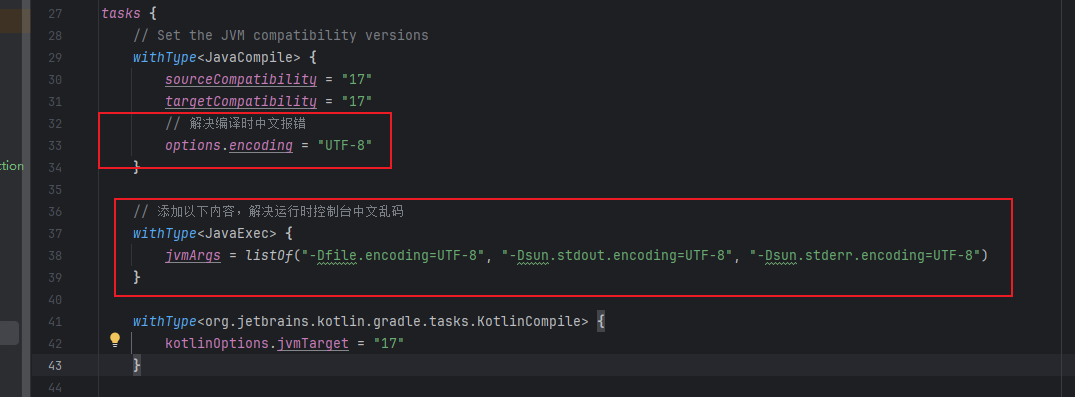1075x397 pixels.
Task: Click the "-Dfile.encoding=UTF-8" string argument
Action: [394, 255]
